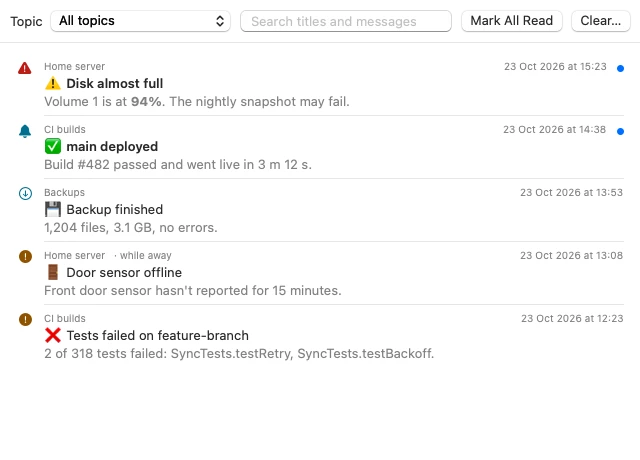Click the timestamp 23 Oct 2026 at 13:08
This screenshot has width=640, height=460.
point(571,256)
